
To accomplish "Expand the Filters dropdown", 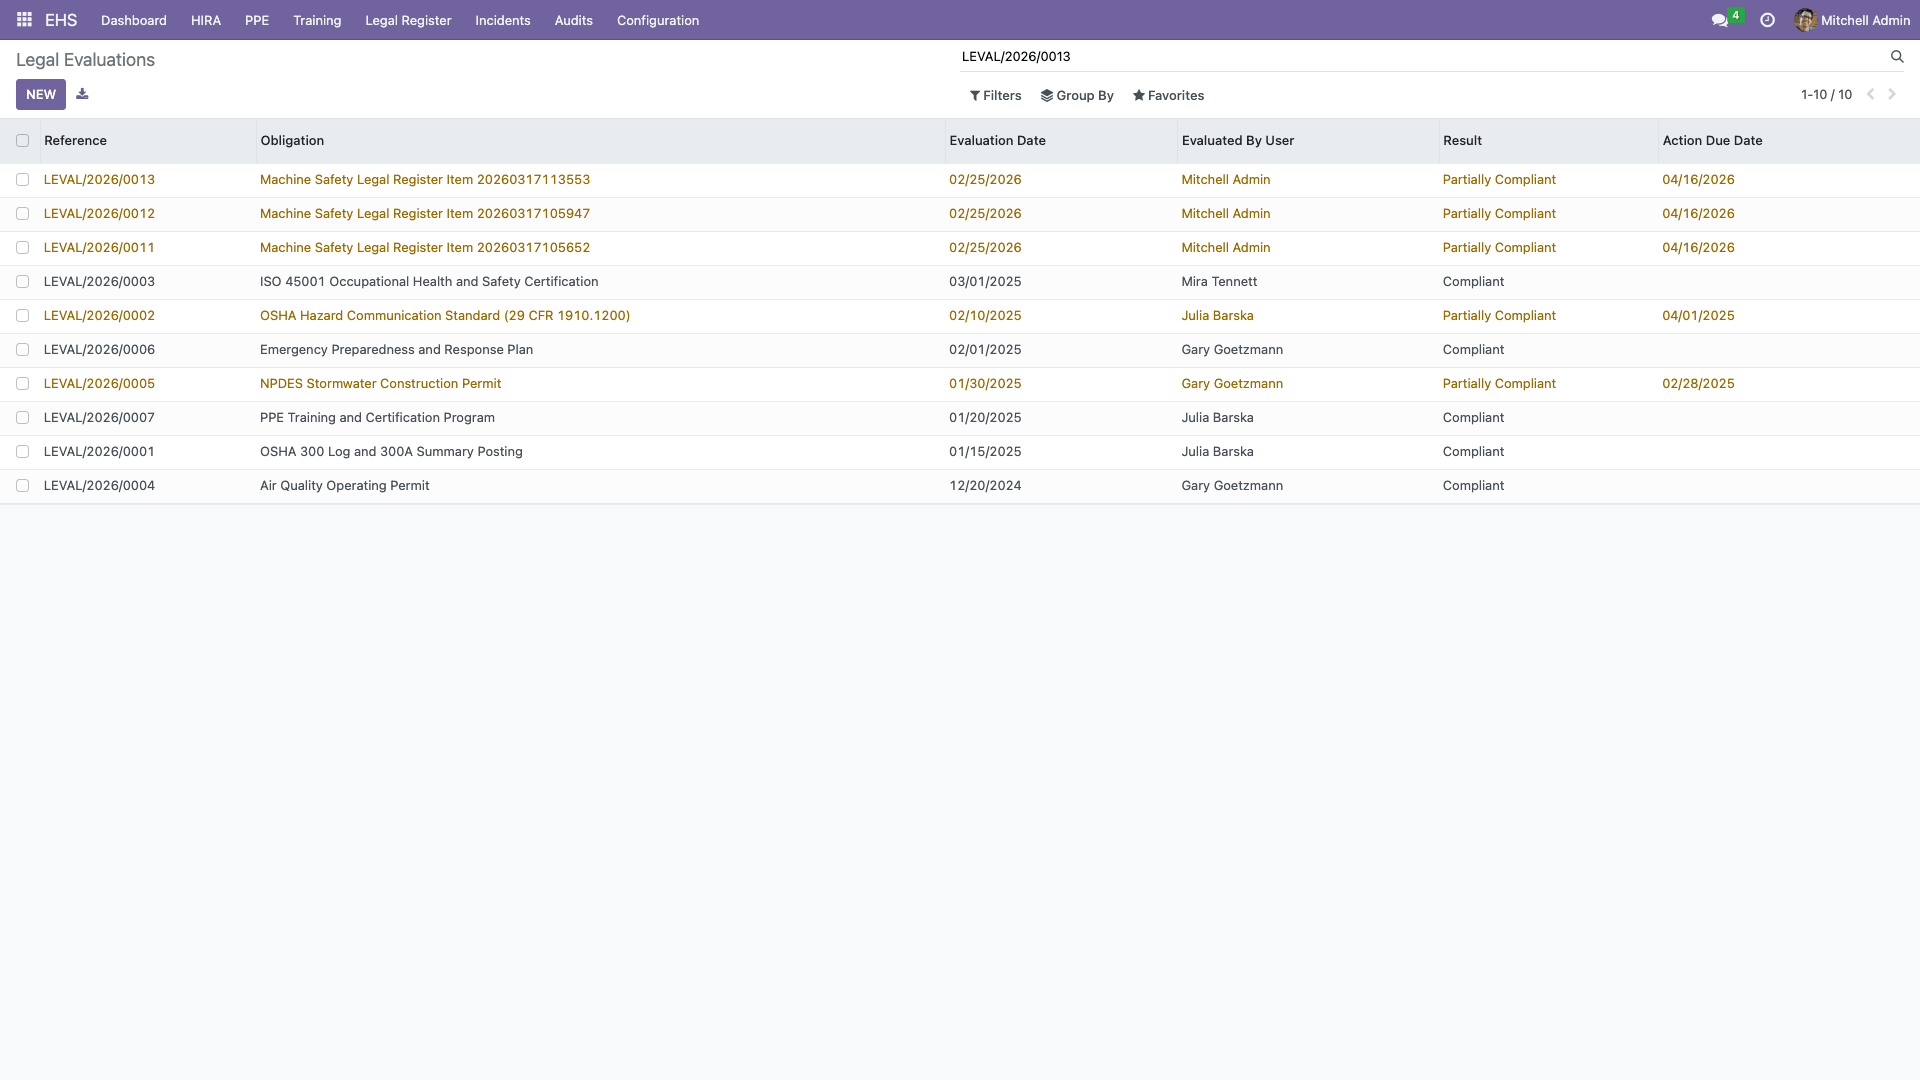I will tap(995, 96).
